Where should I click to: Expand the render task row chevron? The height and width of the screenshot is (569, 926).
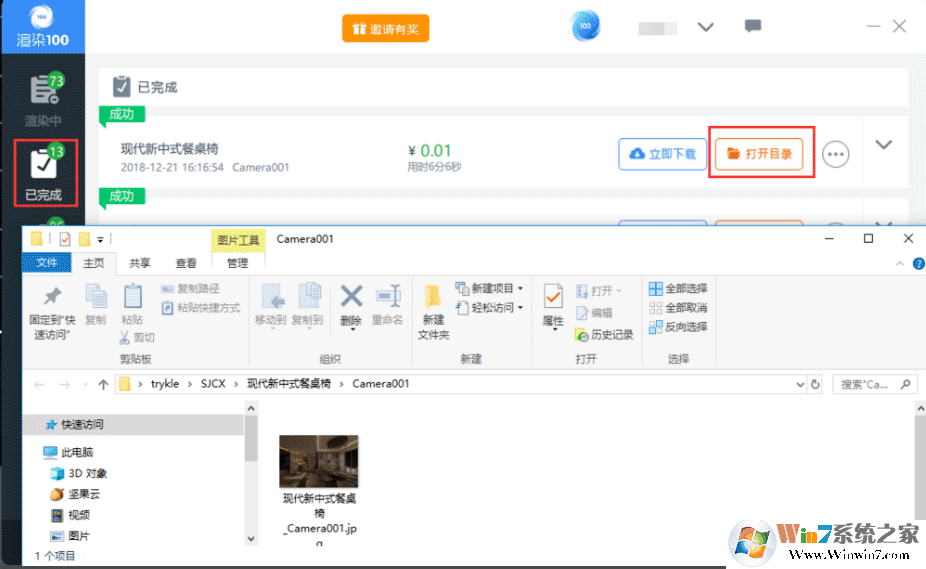883,145
